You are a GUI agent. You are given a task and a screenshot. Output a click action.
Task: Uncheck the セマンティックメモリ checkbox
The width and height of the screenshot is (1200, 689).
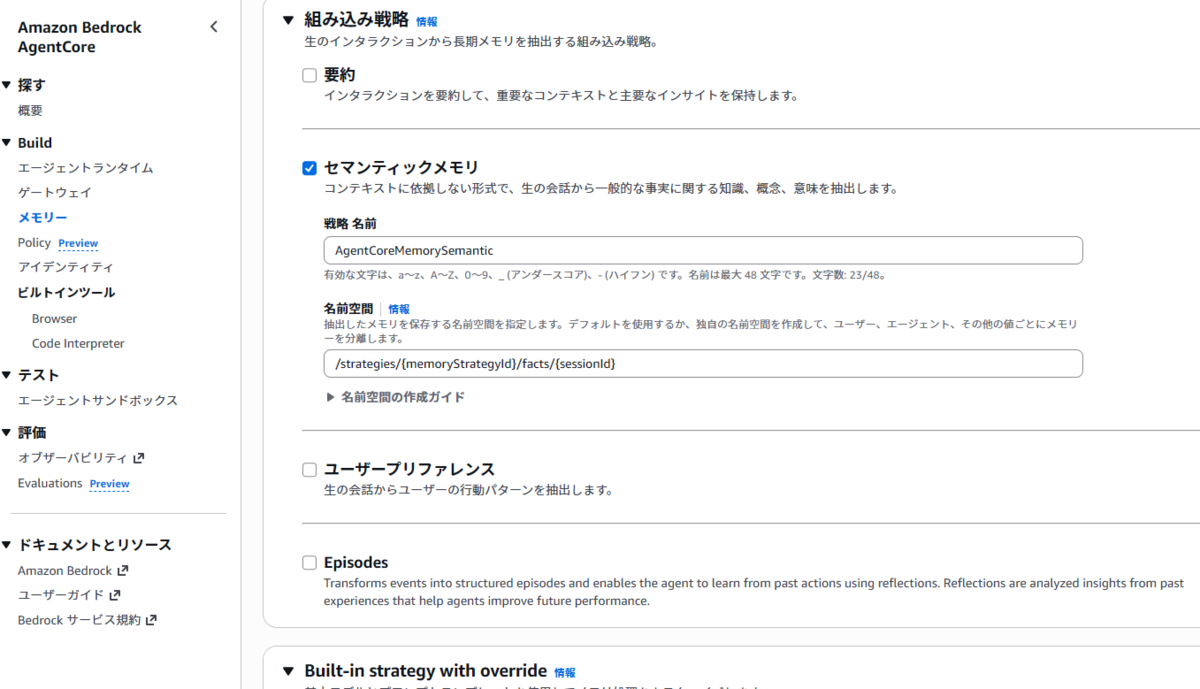310,168
